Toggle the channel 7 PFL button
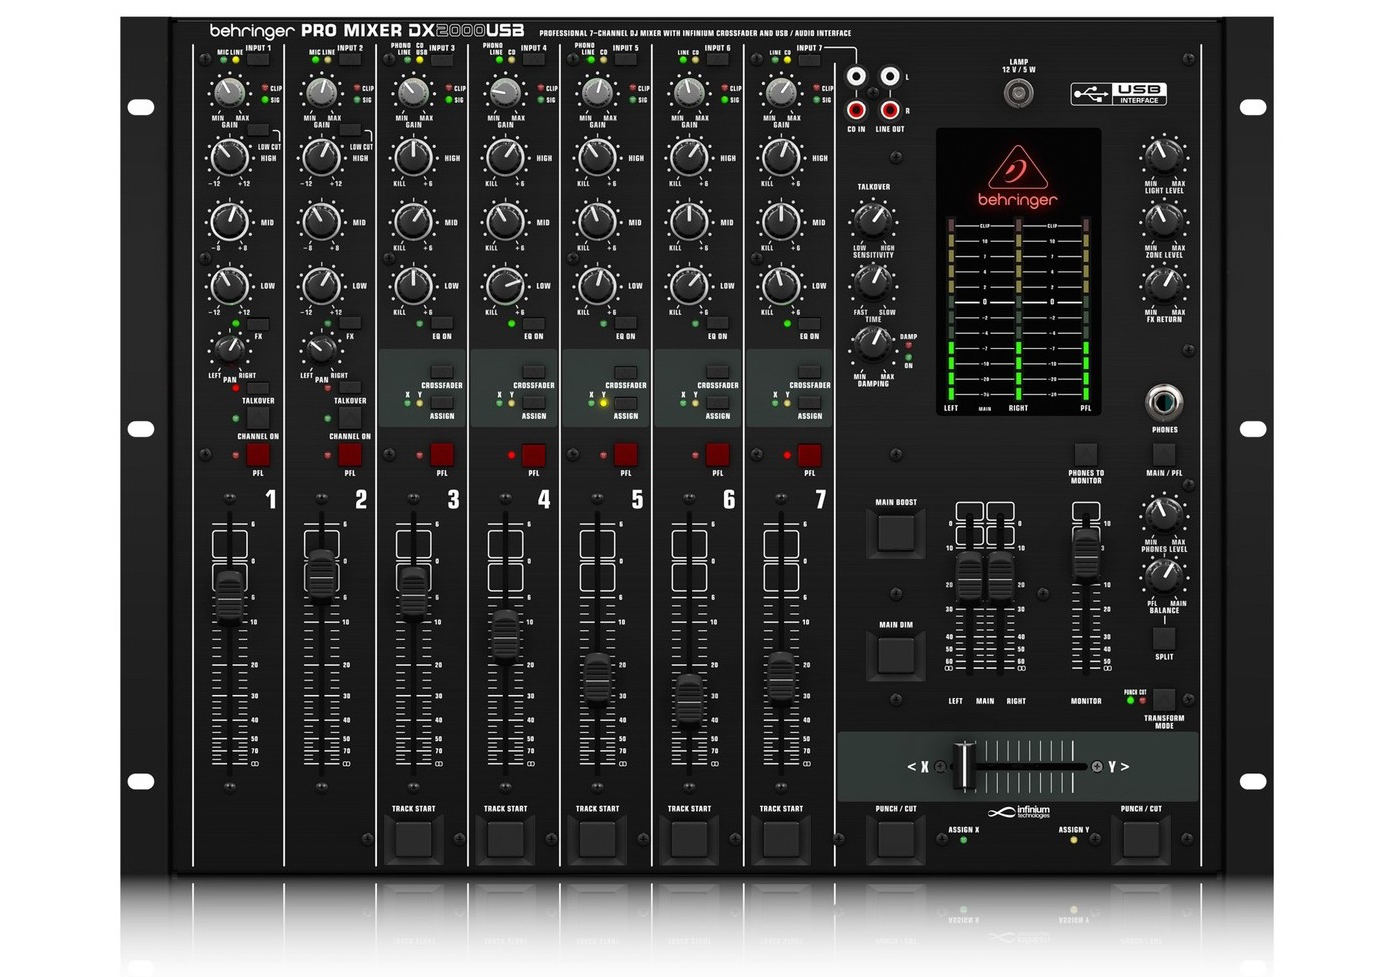The image size is (1396, 977). (810, 455)
